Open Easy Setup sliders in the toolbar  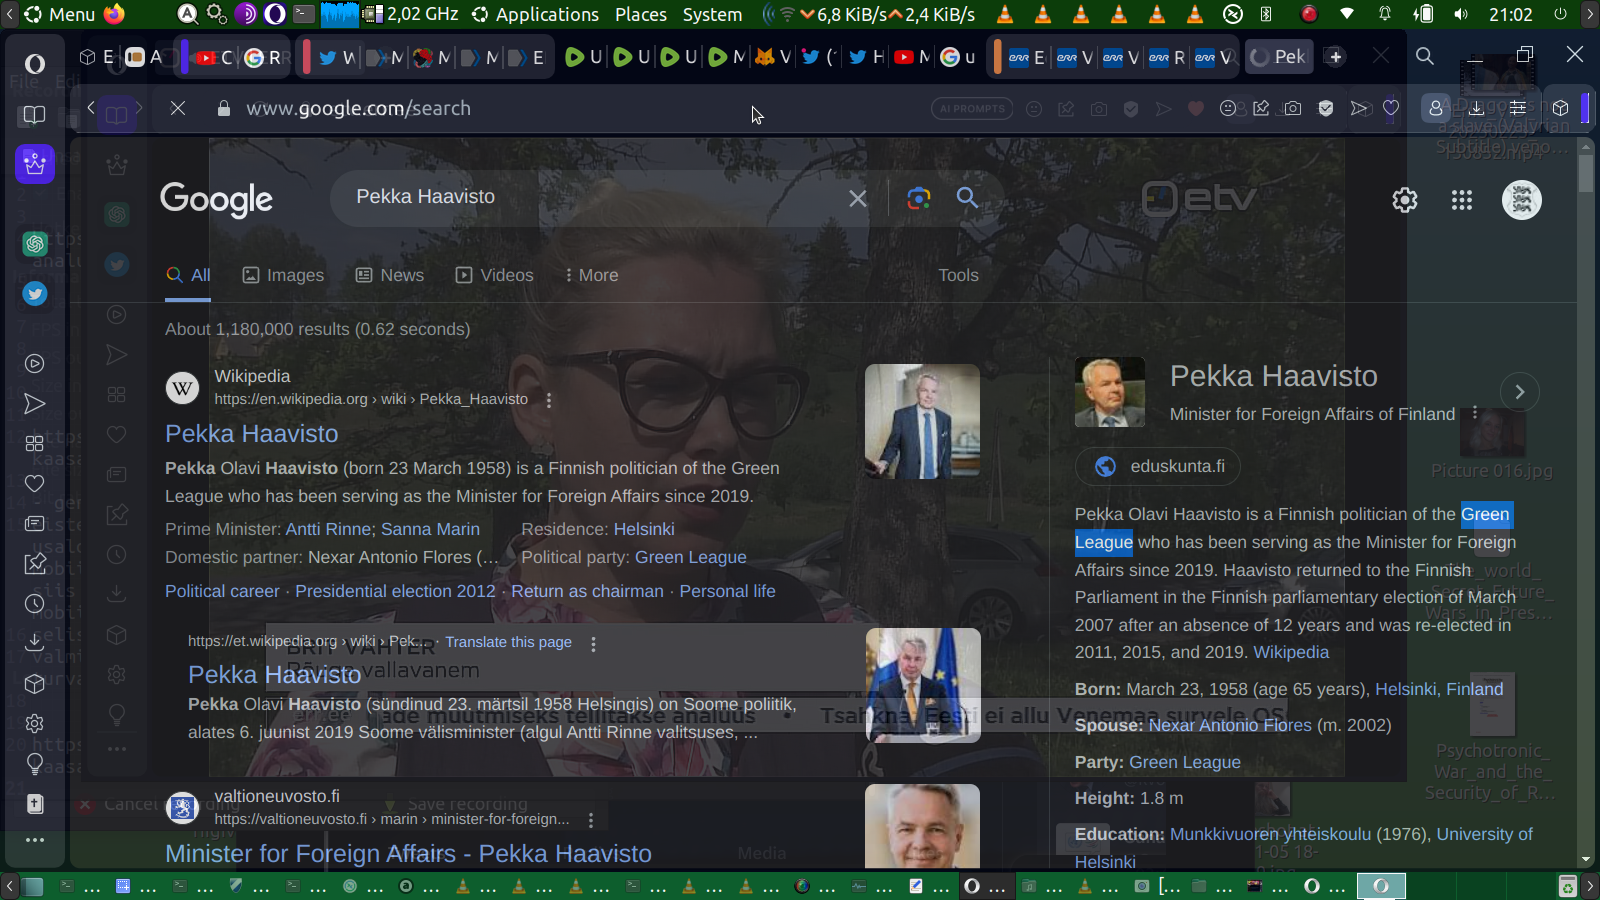[x=1518, y=108]
